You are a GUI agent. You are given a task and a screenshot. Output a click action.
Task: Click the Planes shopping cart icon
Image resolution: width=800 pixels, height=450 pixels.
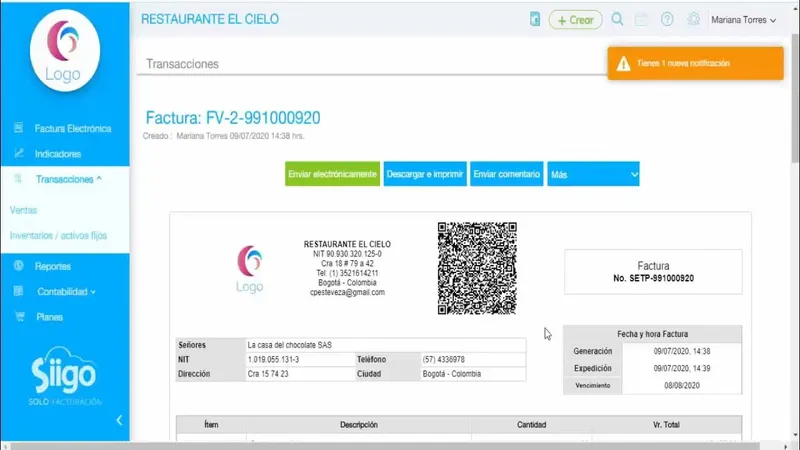pyautogui.click(x=19, y=316)
